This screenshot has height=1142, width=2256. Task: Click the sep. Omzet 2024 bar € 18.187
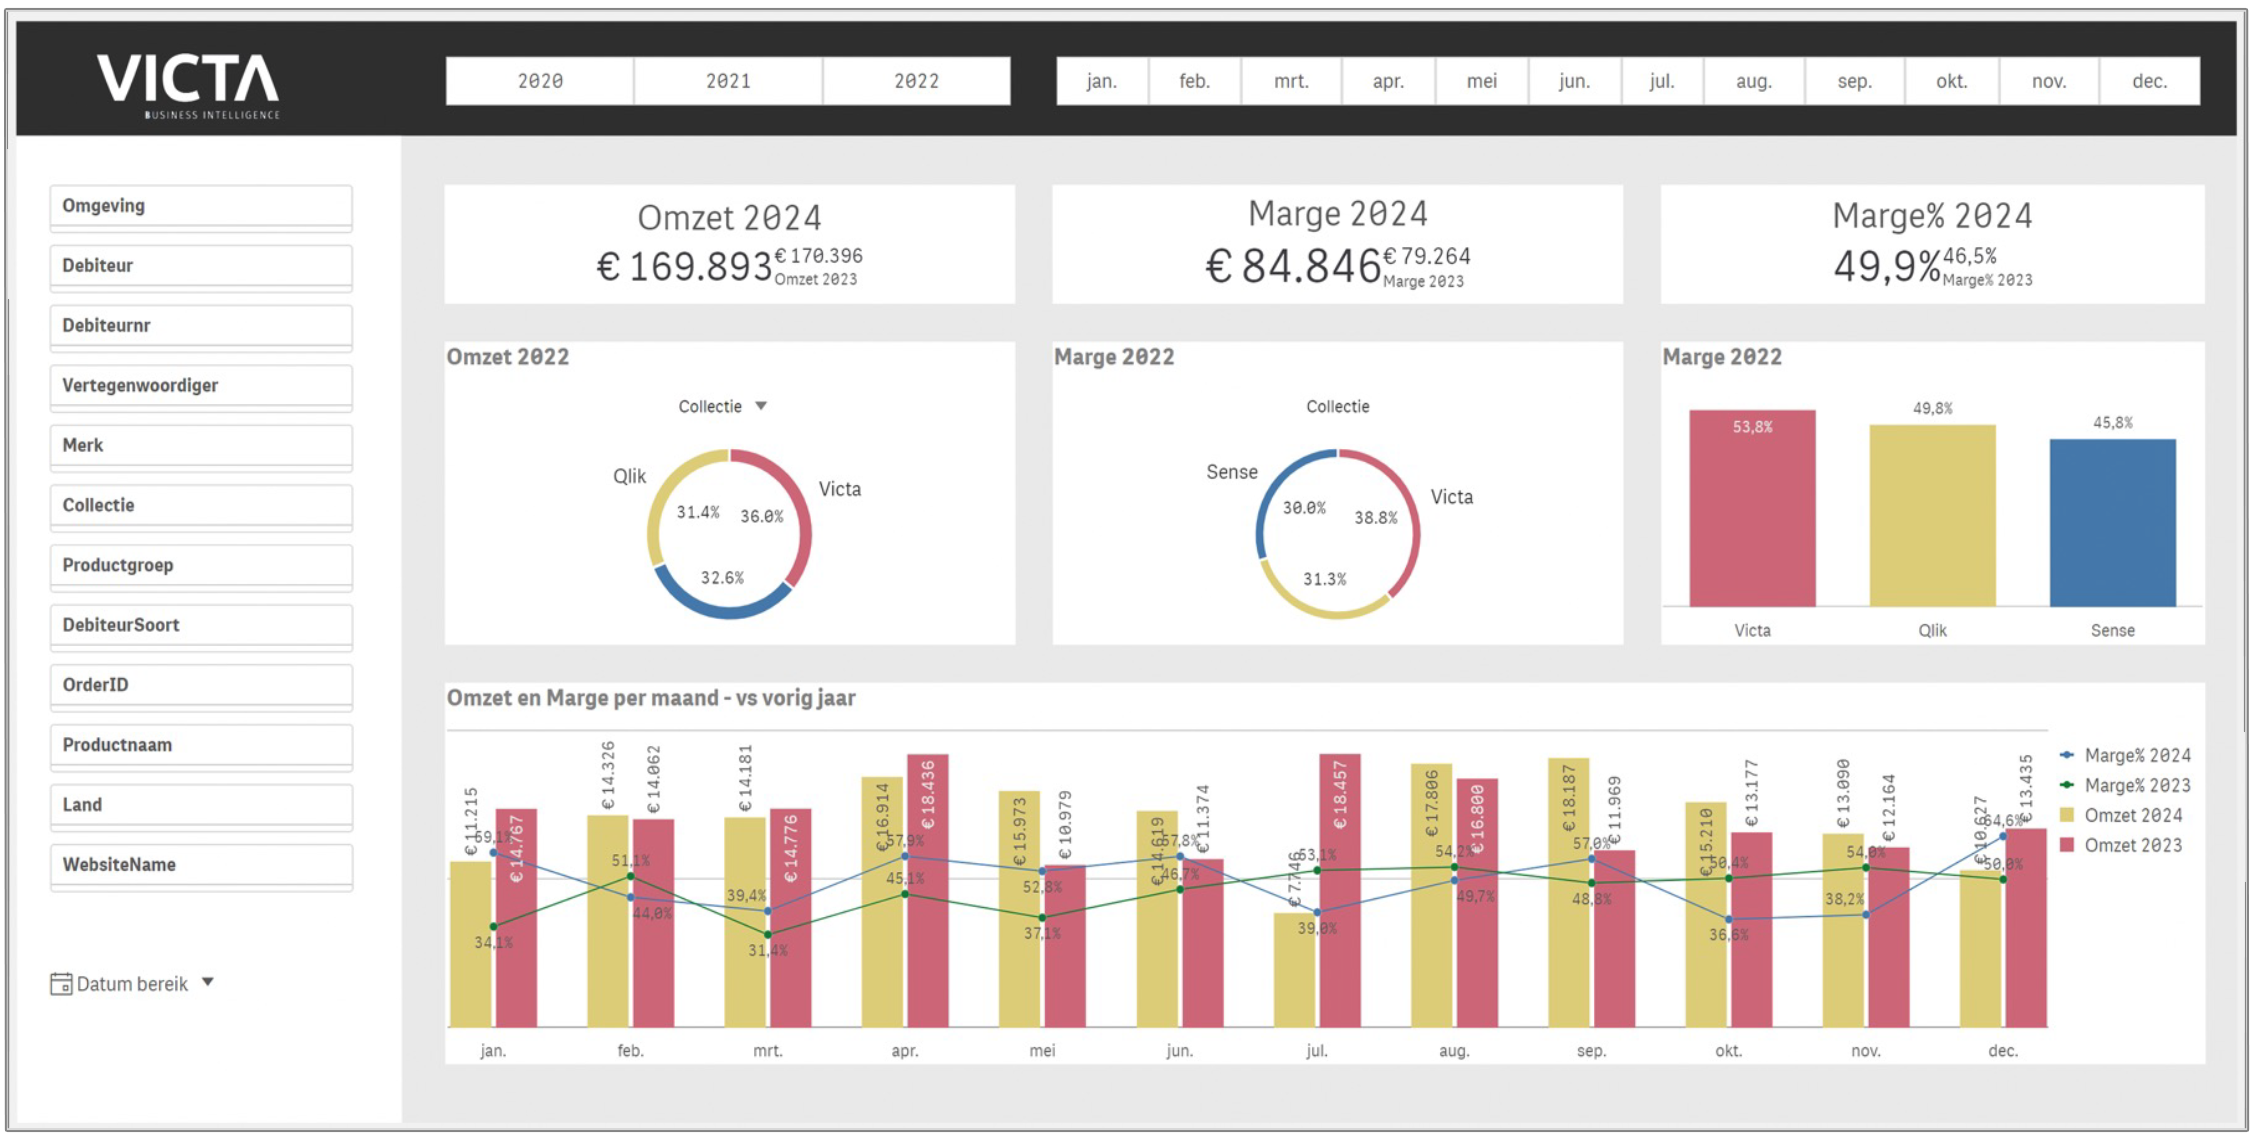click(x=1569, y=892)
